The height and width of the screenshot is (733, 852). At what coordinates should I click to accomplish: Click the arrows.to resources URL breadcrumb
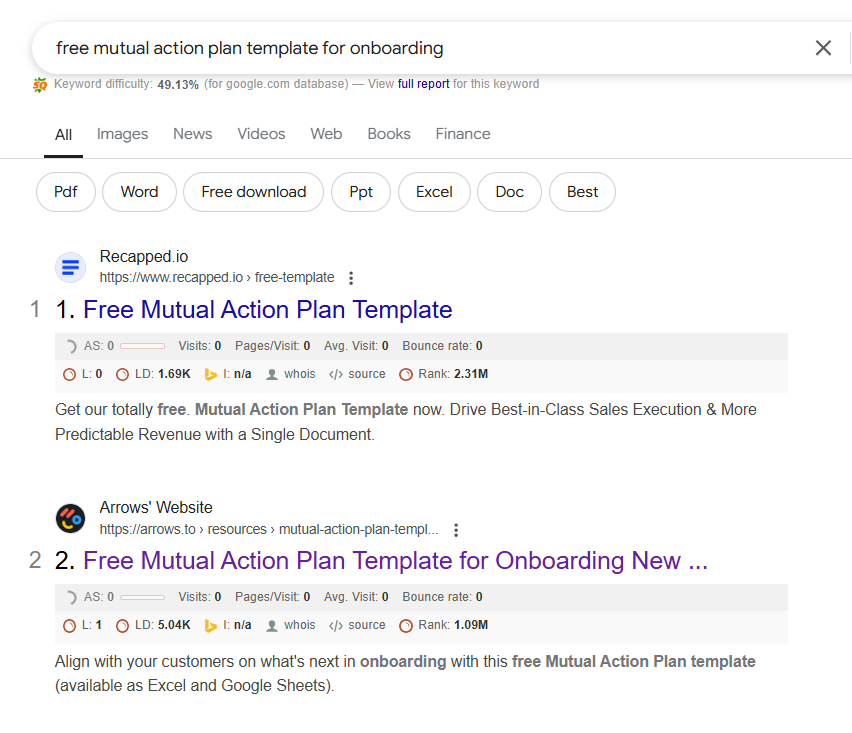[x=269, y=529]
